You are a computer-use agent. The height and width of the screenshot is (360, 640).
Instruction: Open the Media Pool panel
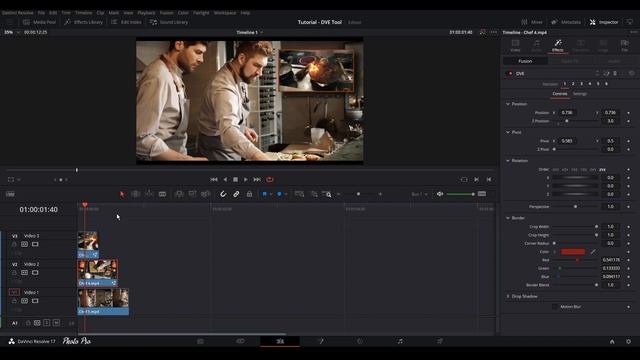pos(40,22)
